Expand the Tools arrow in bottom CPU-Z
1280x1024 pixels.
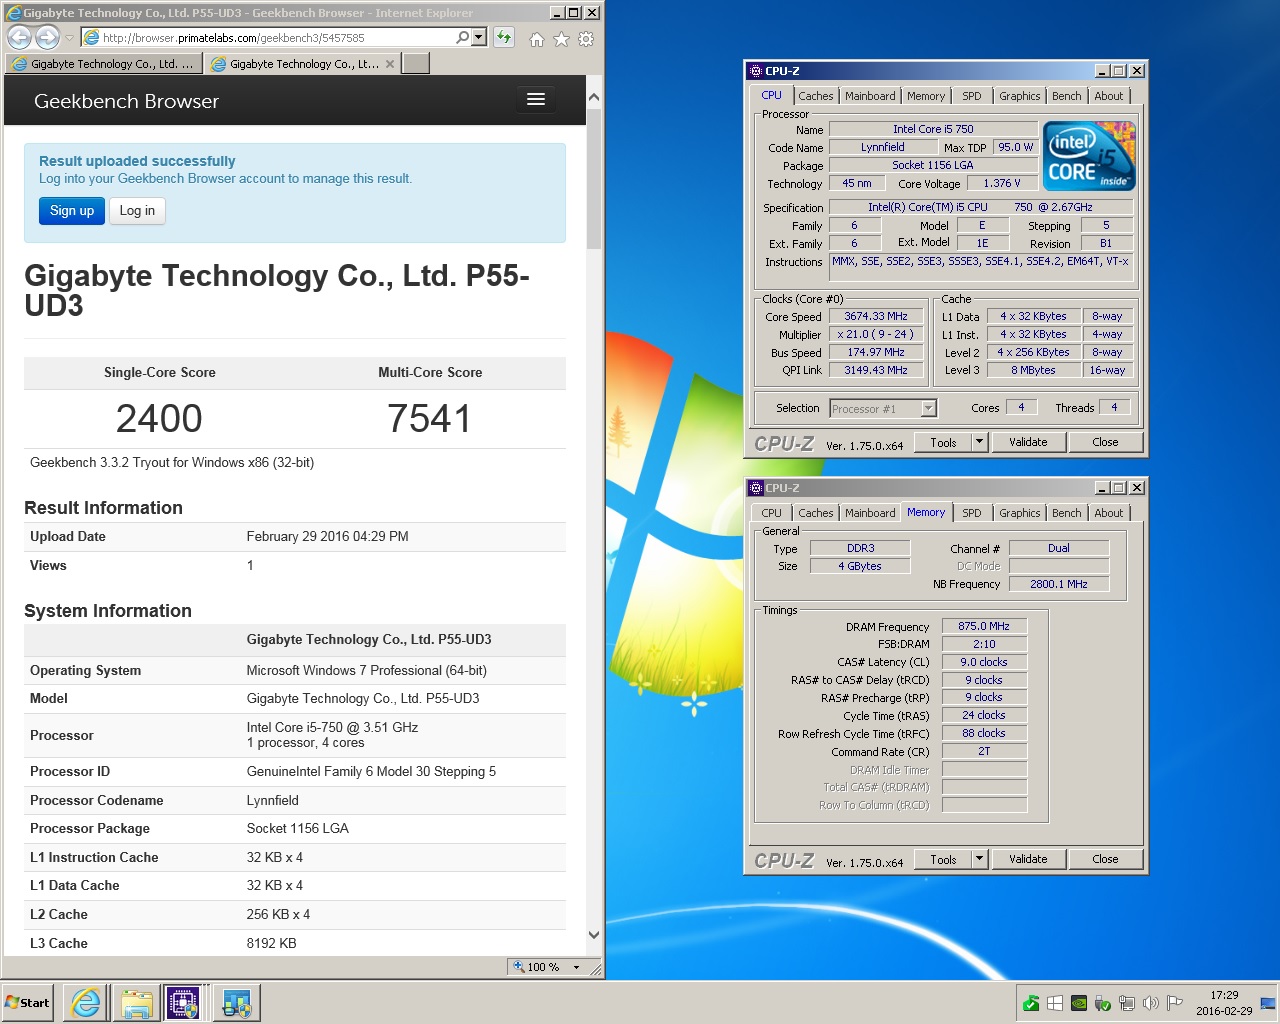980,859
